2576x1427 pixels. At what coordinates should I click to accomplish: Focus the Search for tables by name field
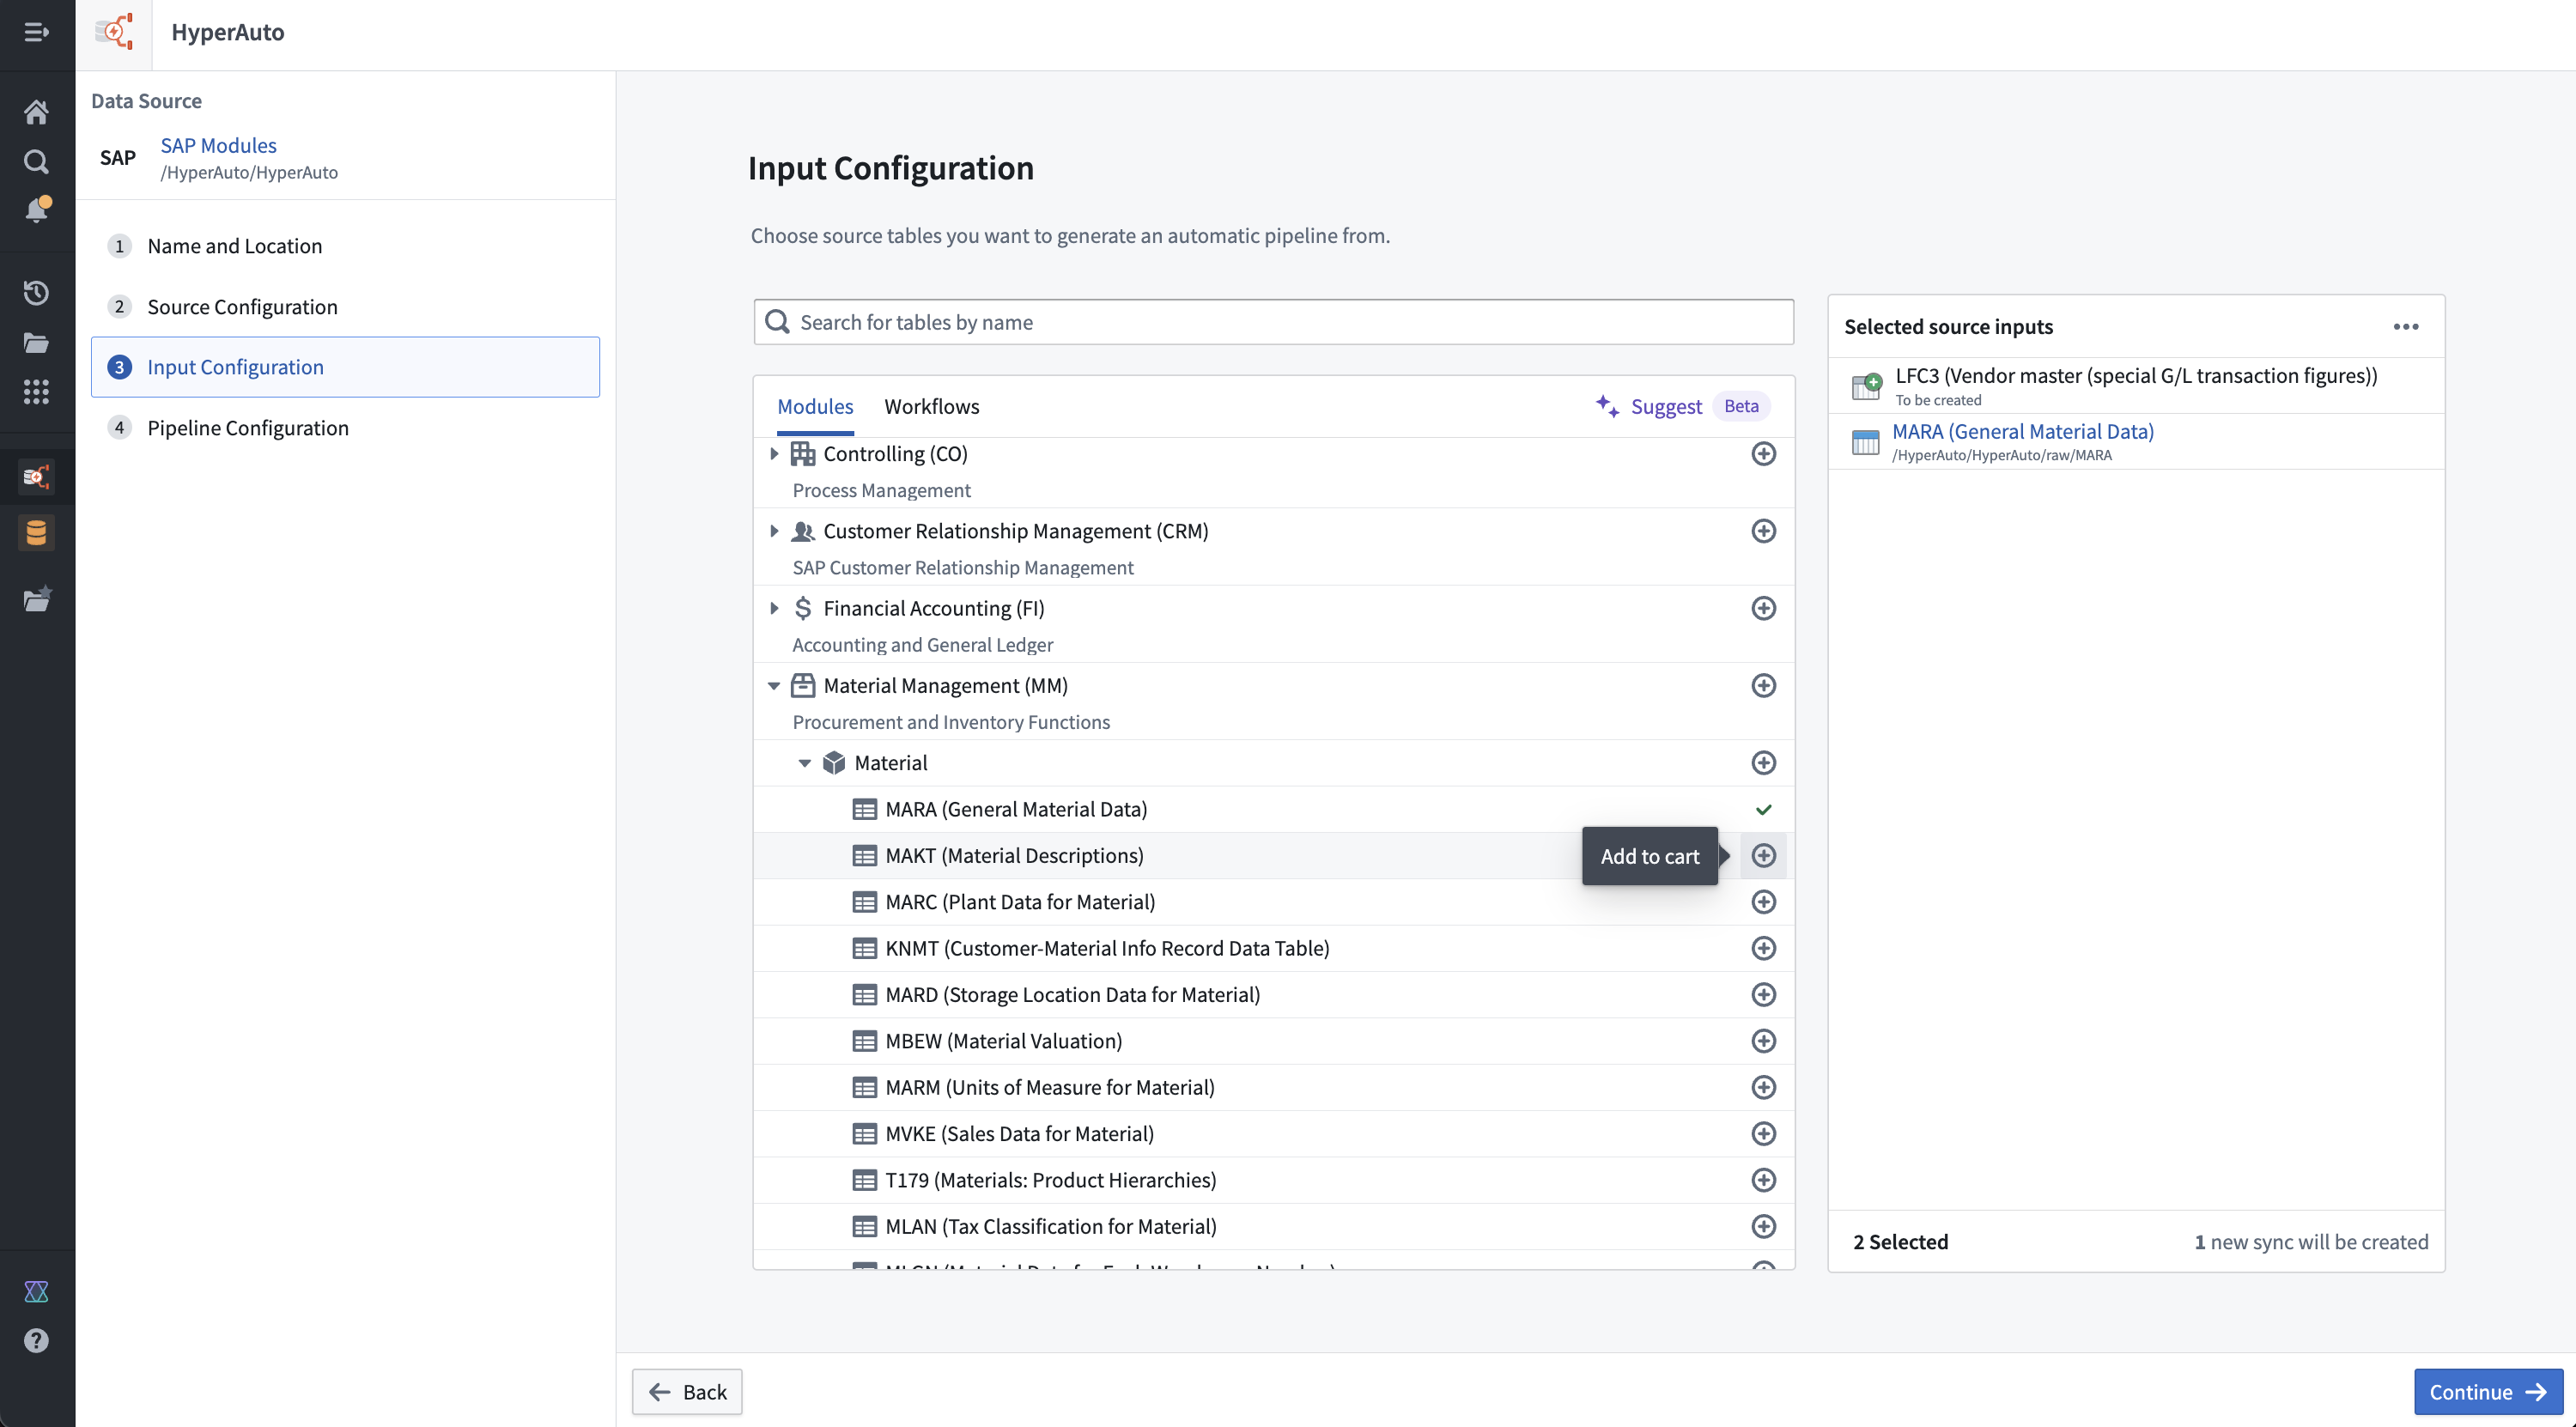[x=1273, y=322]
